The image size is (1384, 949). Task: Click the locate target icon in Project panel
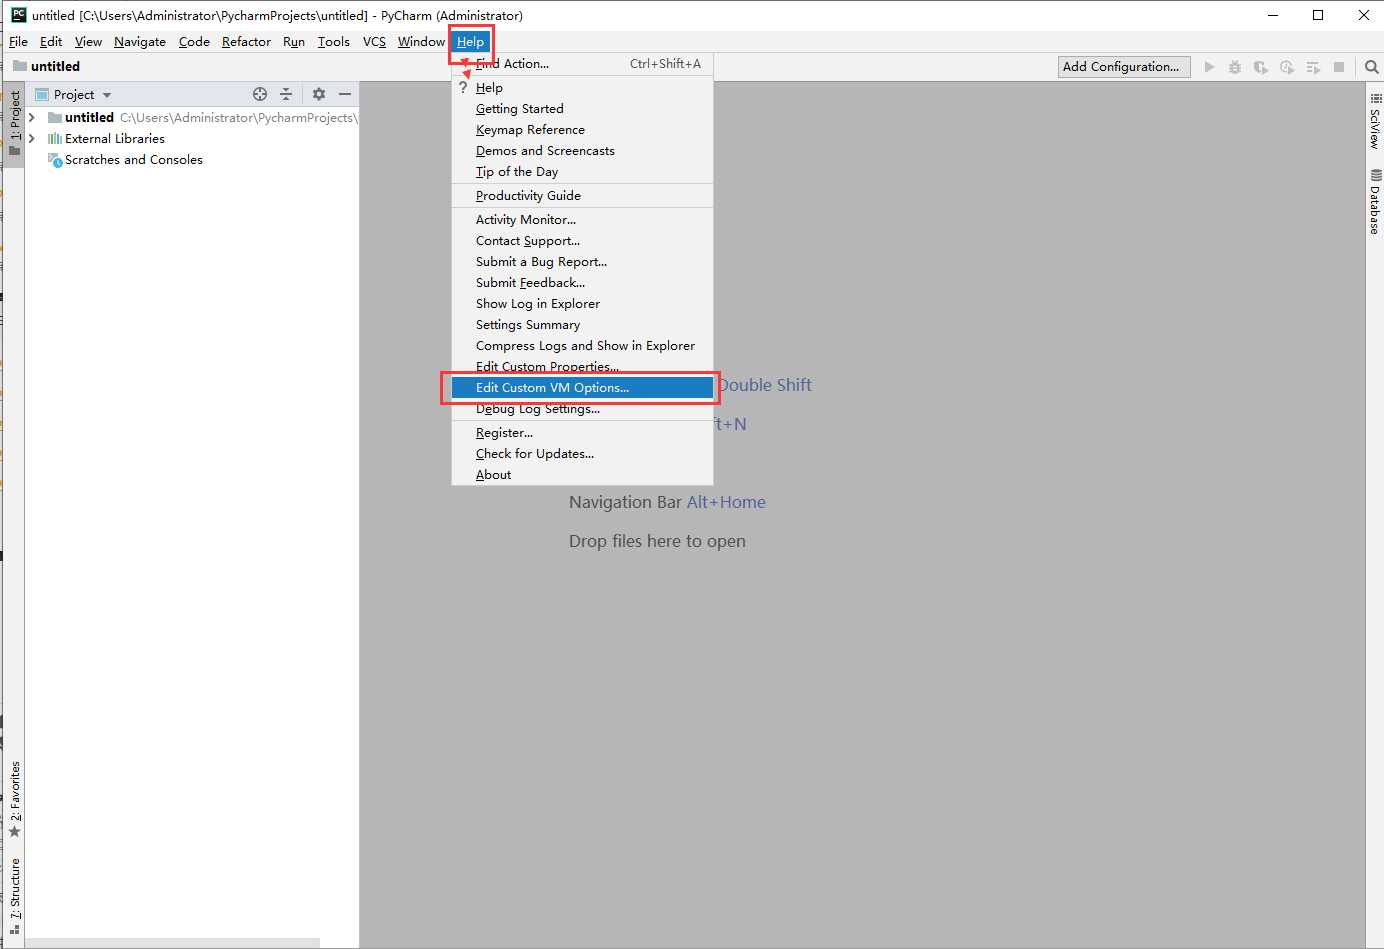coord(260,94)
